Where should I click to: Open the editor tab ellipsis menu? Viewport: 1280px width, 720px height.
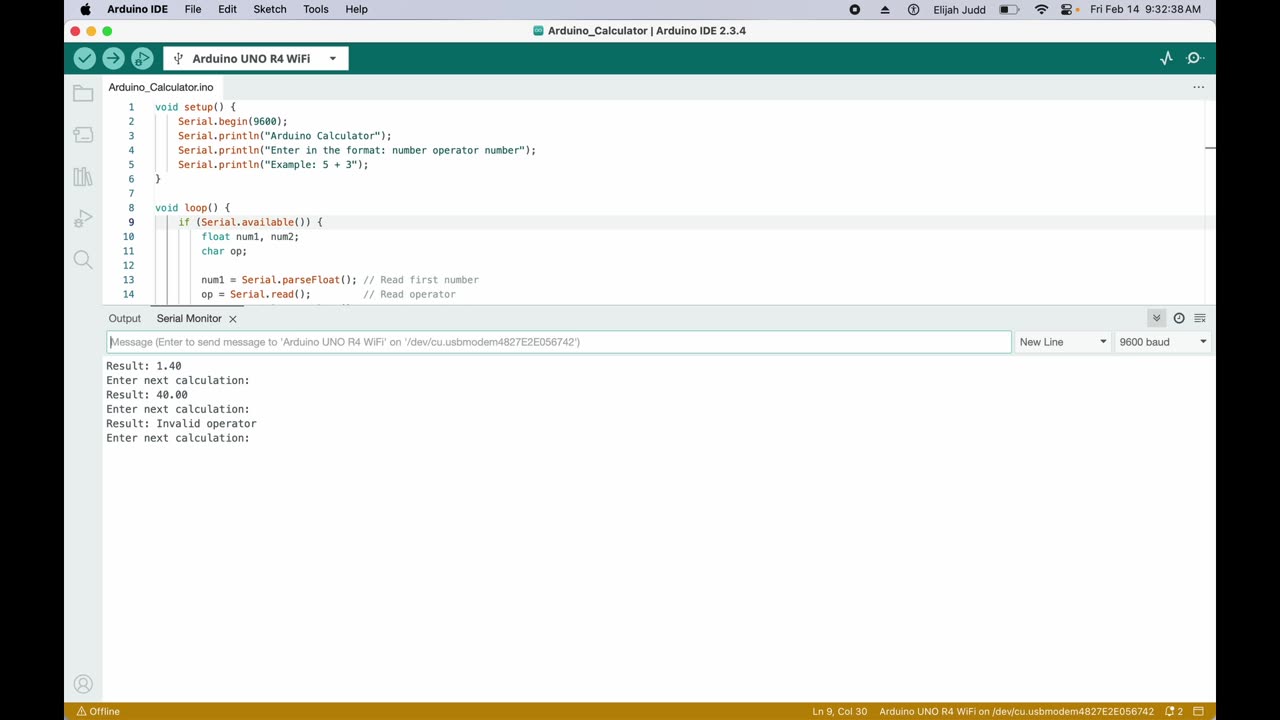1198,87
